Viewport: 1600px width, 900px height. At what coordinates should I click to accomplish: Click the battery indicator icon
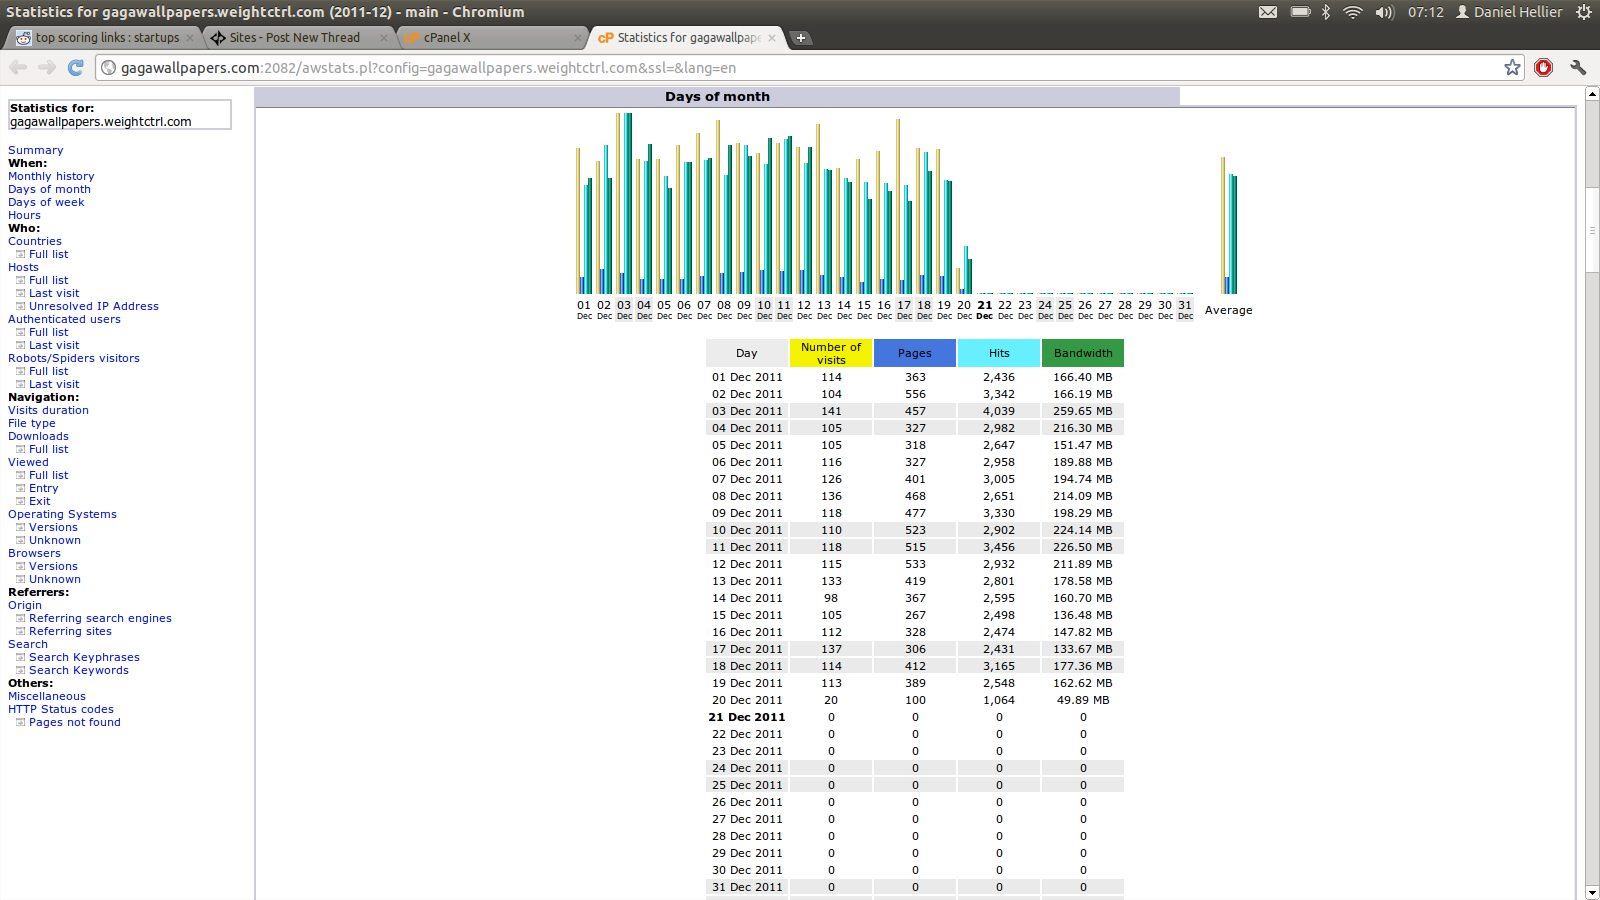[x=1300, y=12]
